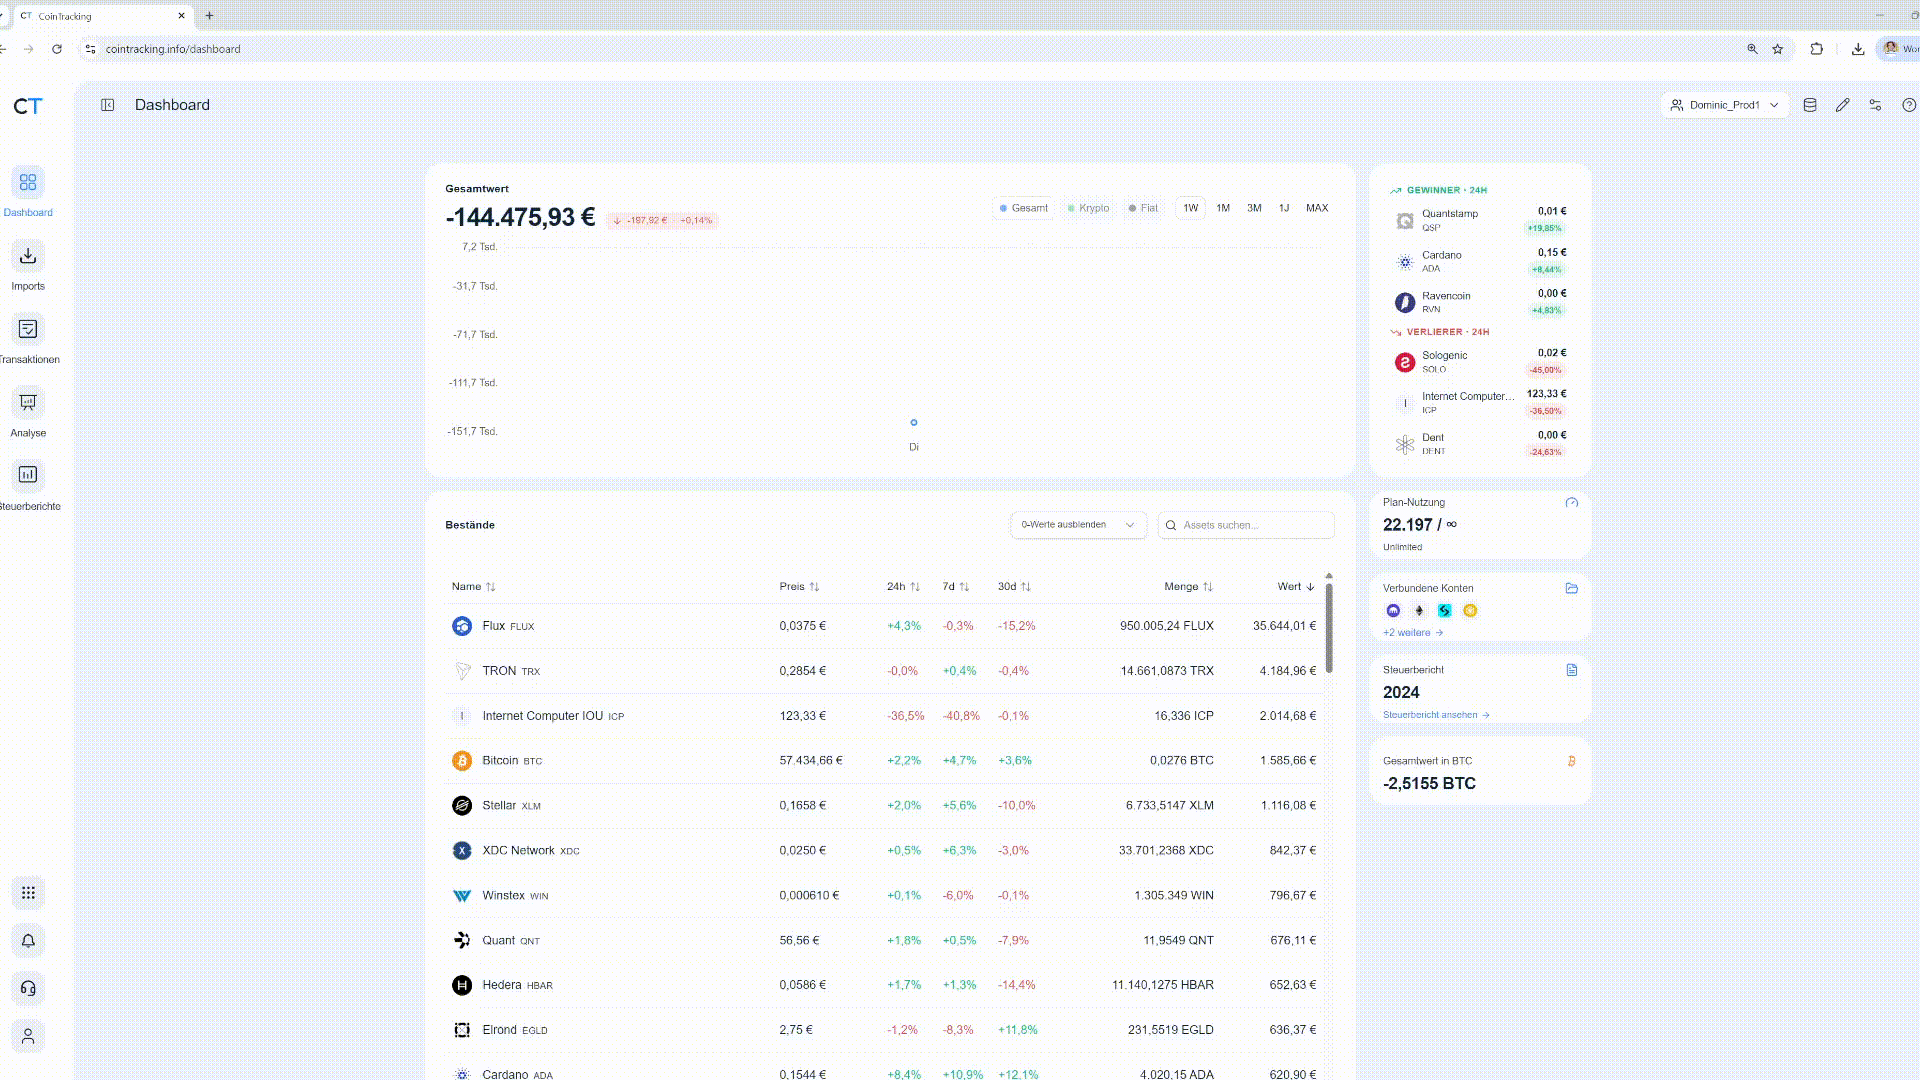Open the database icon in top bar
This screenshot has width=1920, height=1080.
click(x=1810, y=105)
